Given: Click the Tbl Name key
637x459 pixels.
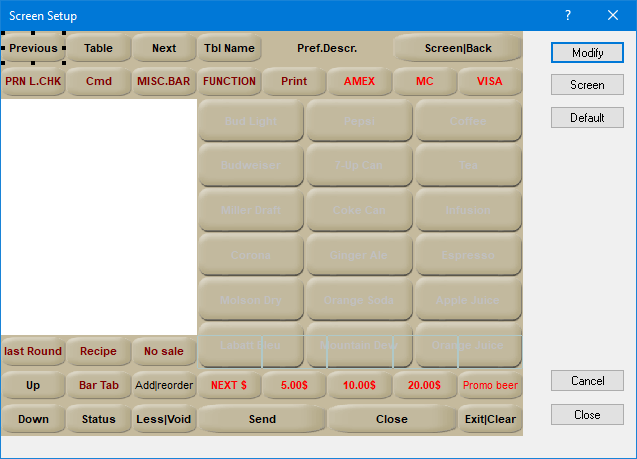Looking at the screenshot, I should tap(229, 48).
